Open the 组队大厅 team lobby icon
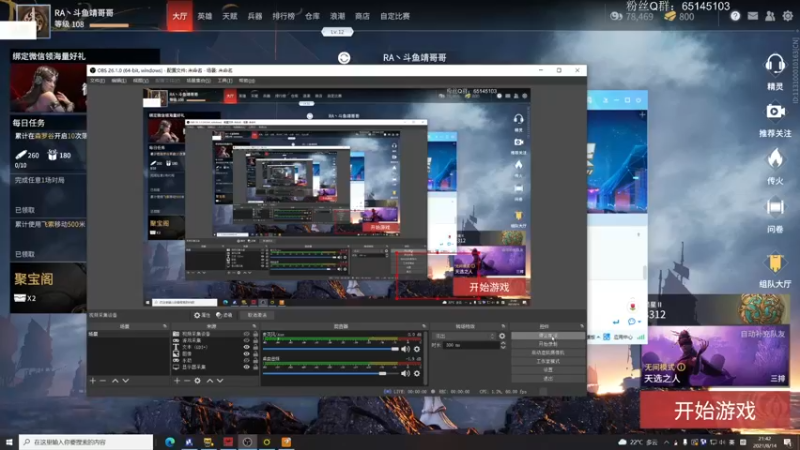The image size is (800, 450). coord(775,262)
